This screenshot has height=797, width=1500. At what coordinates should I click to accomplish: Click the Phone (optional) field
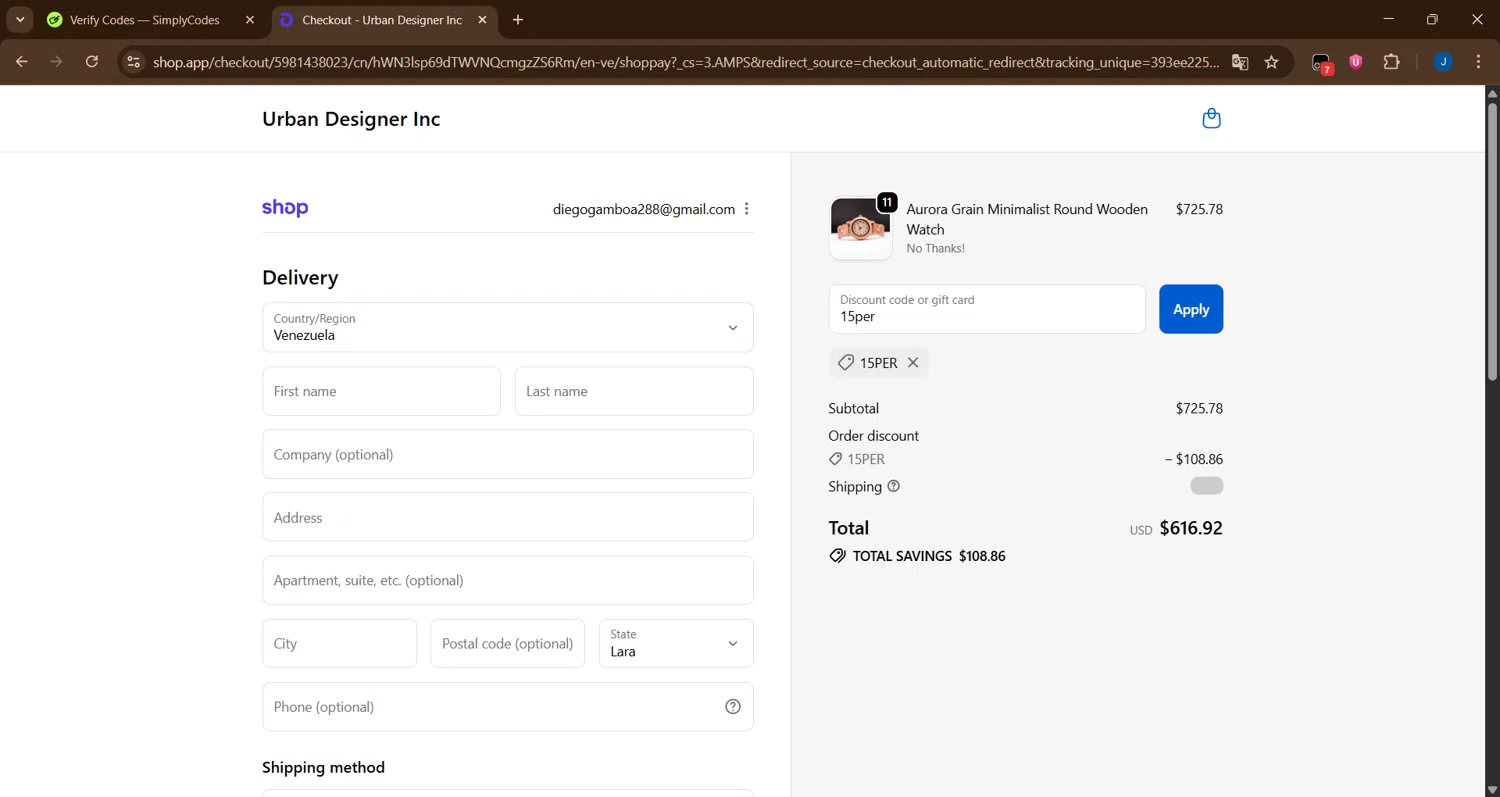pos(508,707)
